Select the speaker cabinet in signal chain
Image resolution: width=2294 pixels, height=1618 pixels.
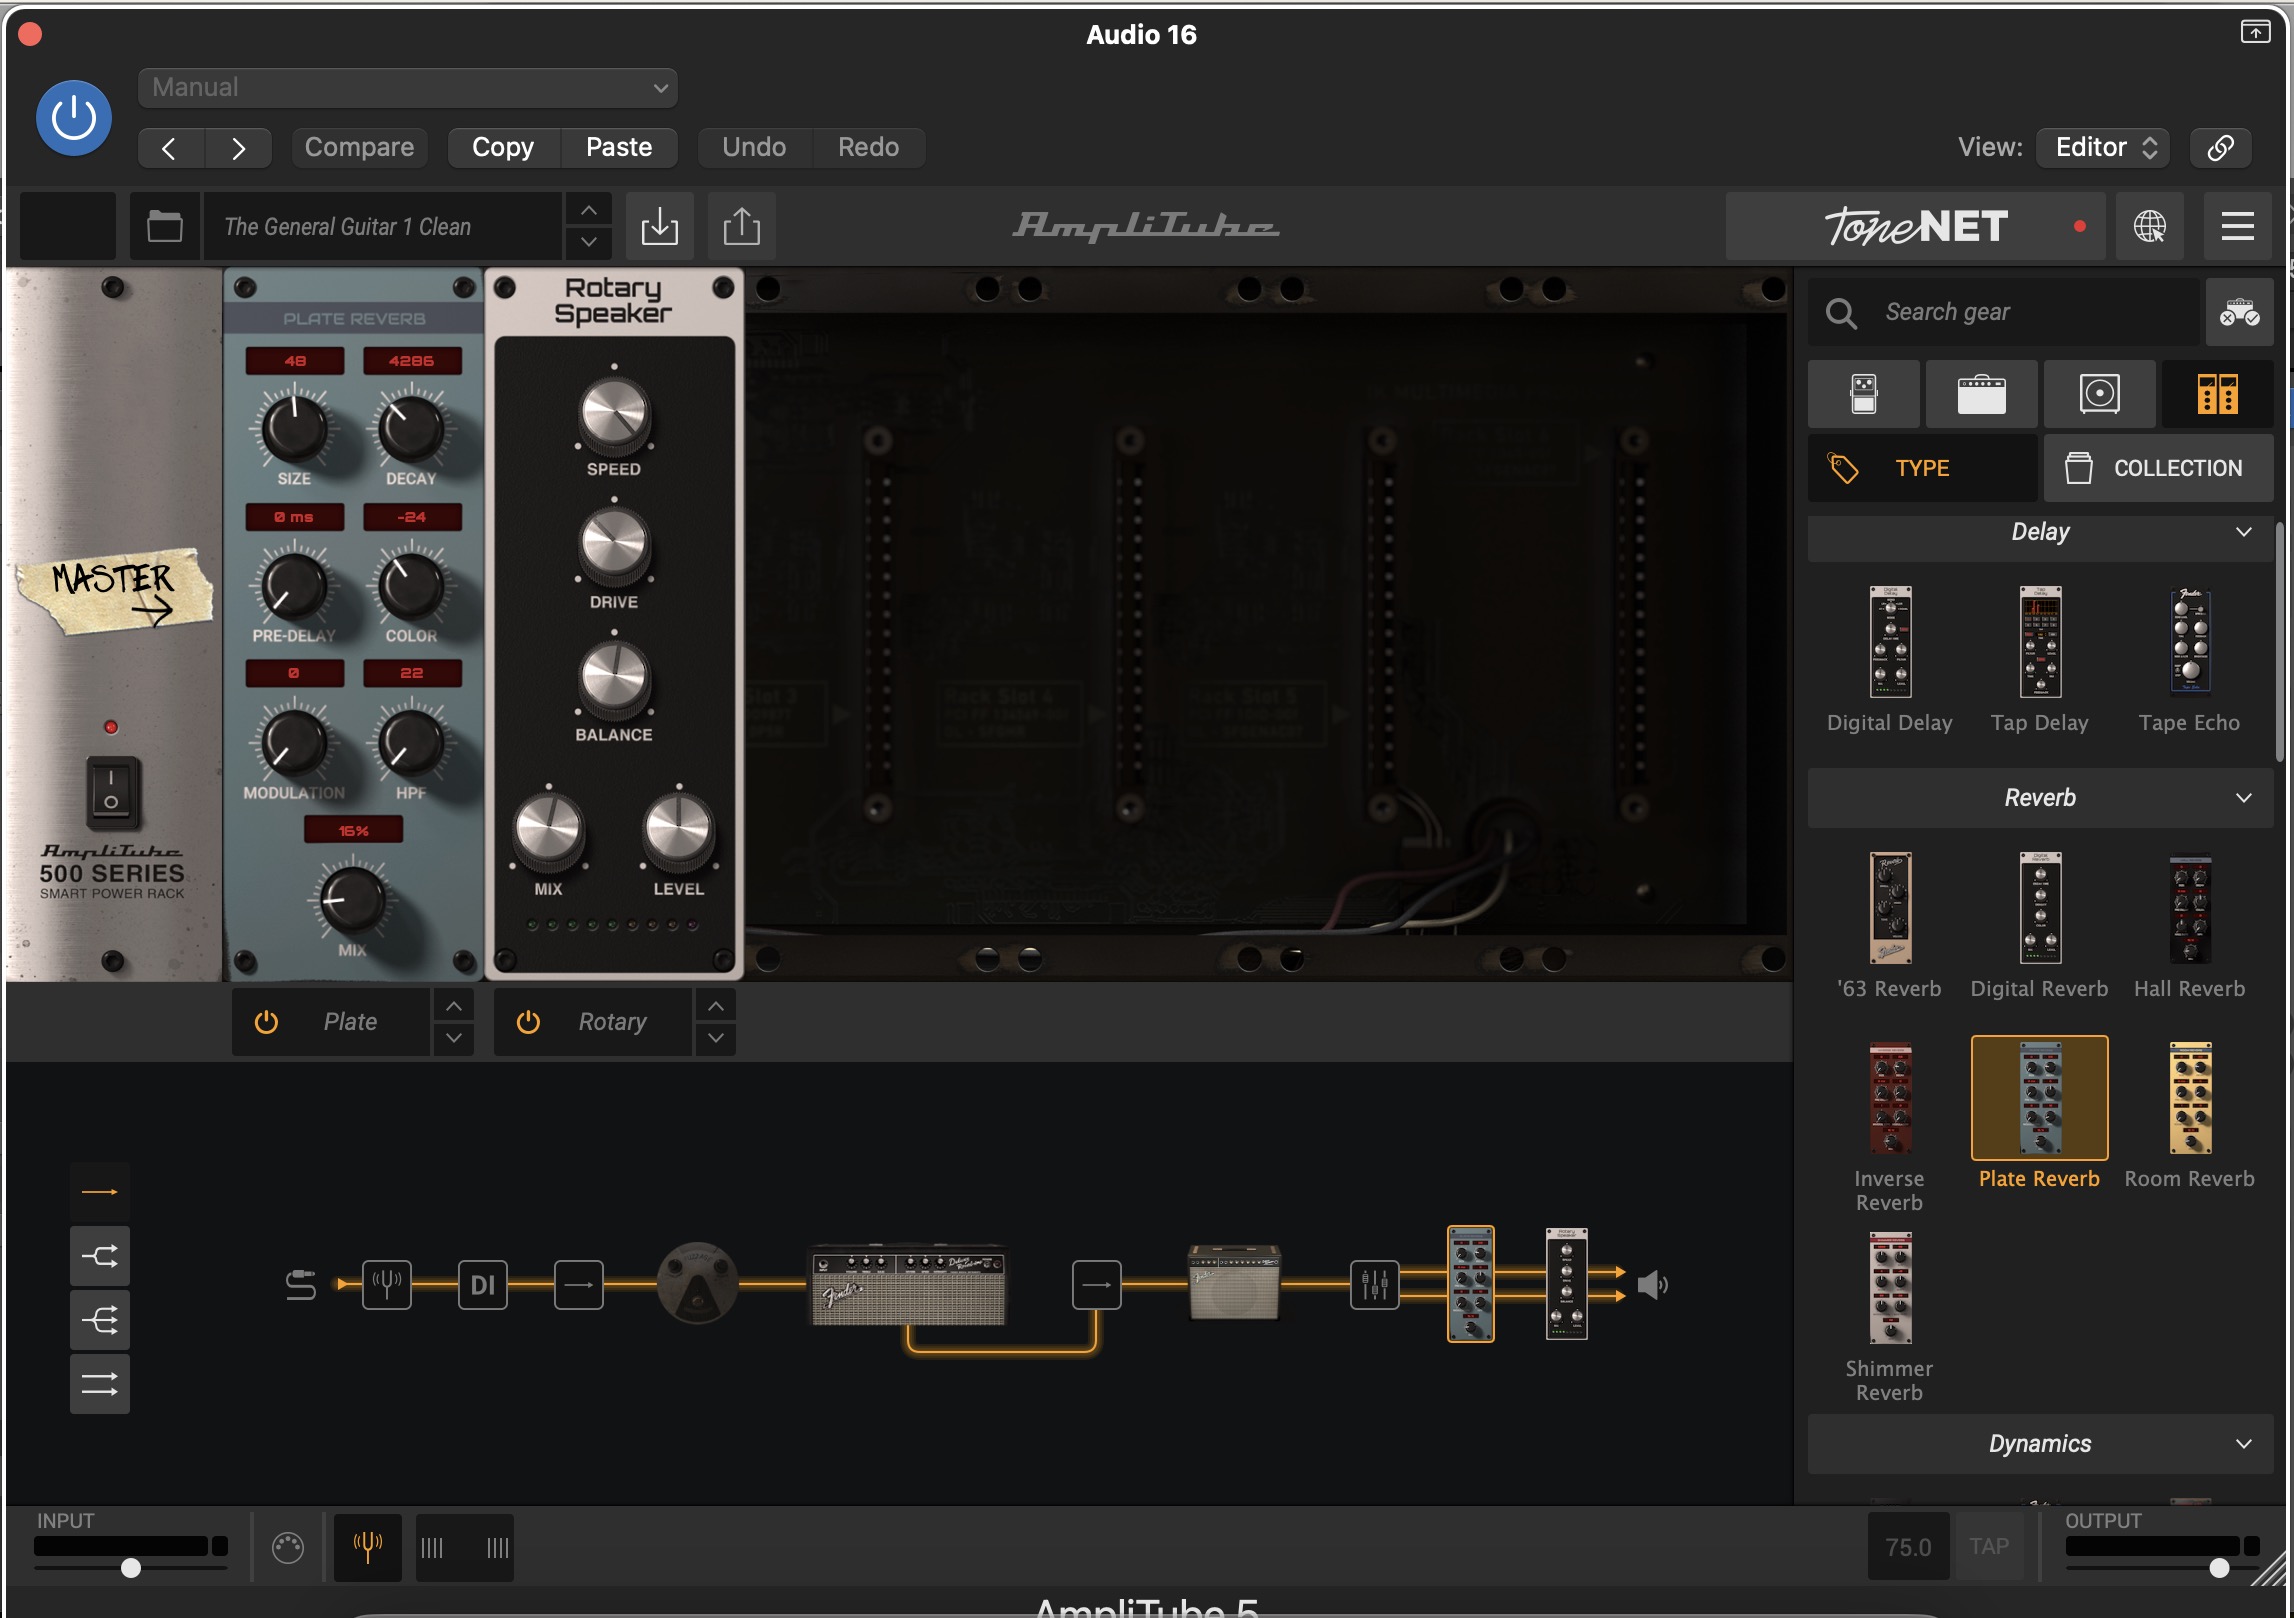coord(1234,1284)
